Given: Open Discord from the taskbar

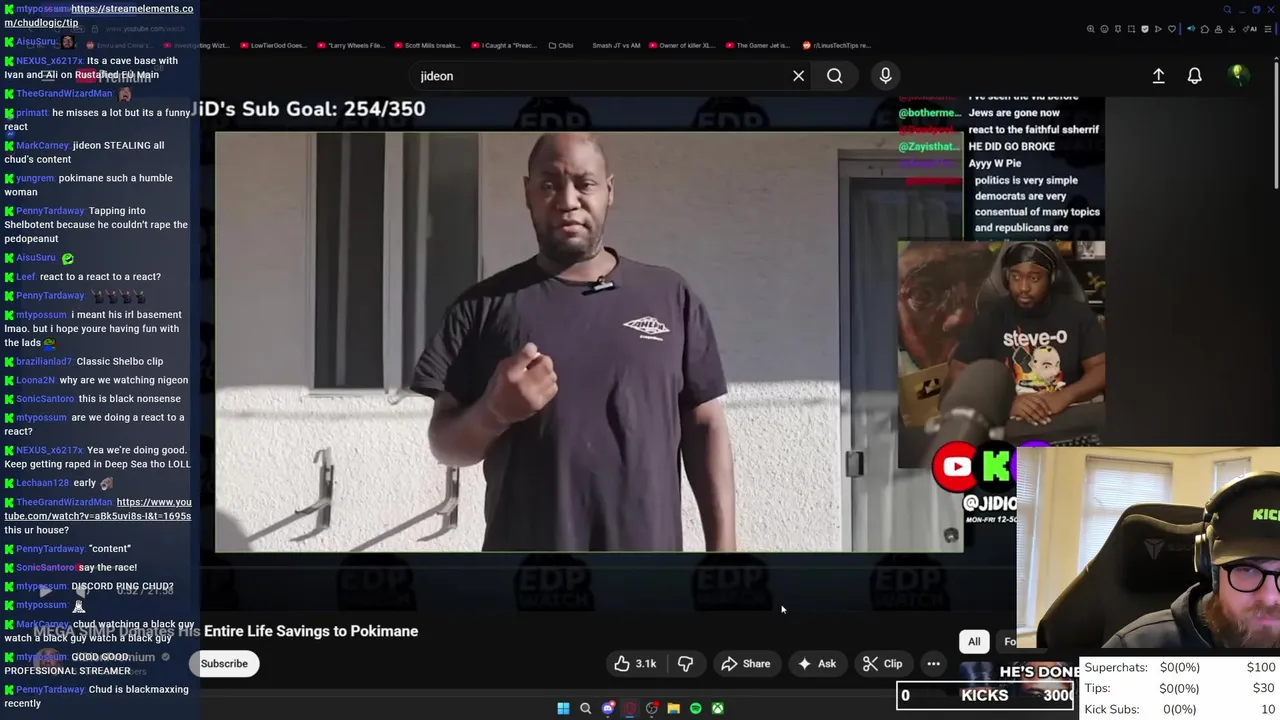Looking at the screenshot, I should point(607,708).
